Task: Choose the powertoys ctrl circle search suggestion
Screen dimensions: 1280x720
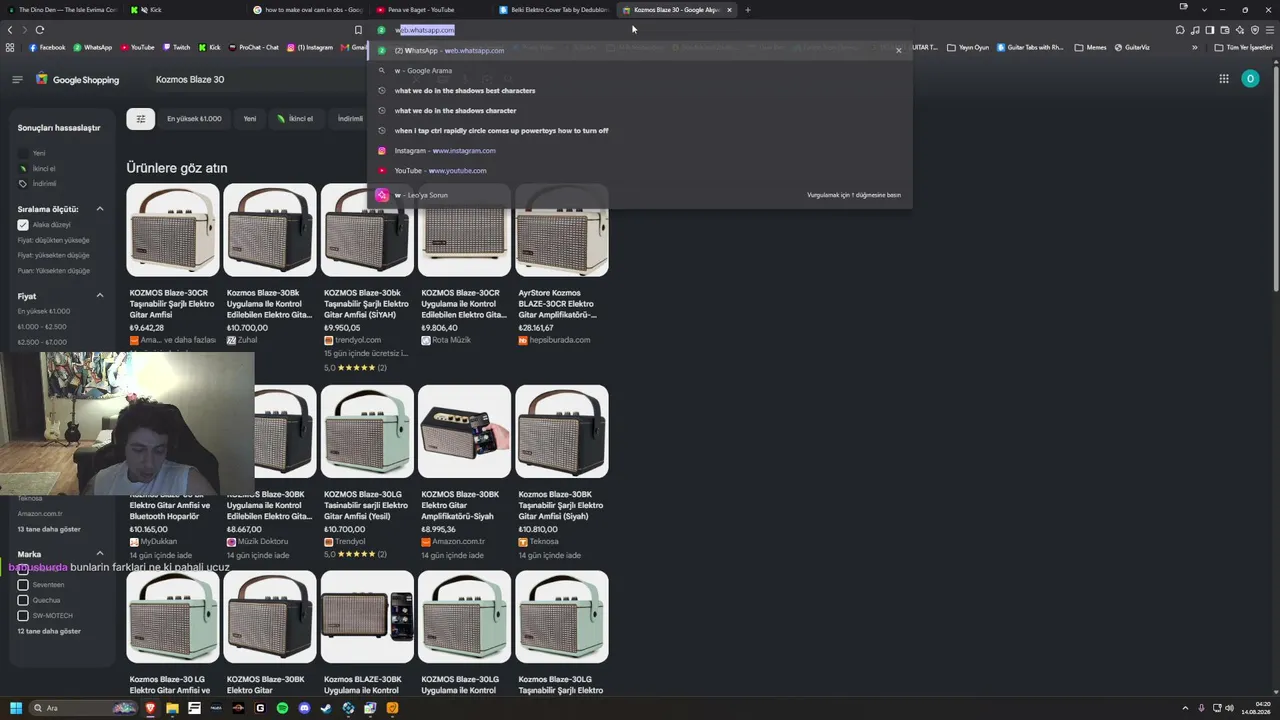Action: pos(640,131)
